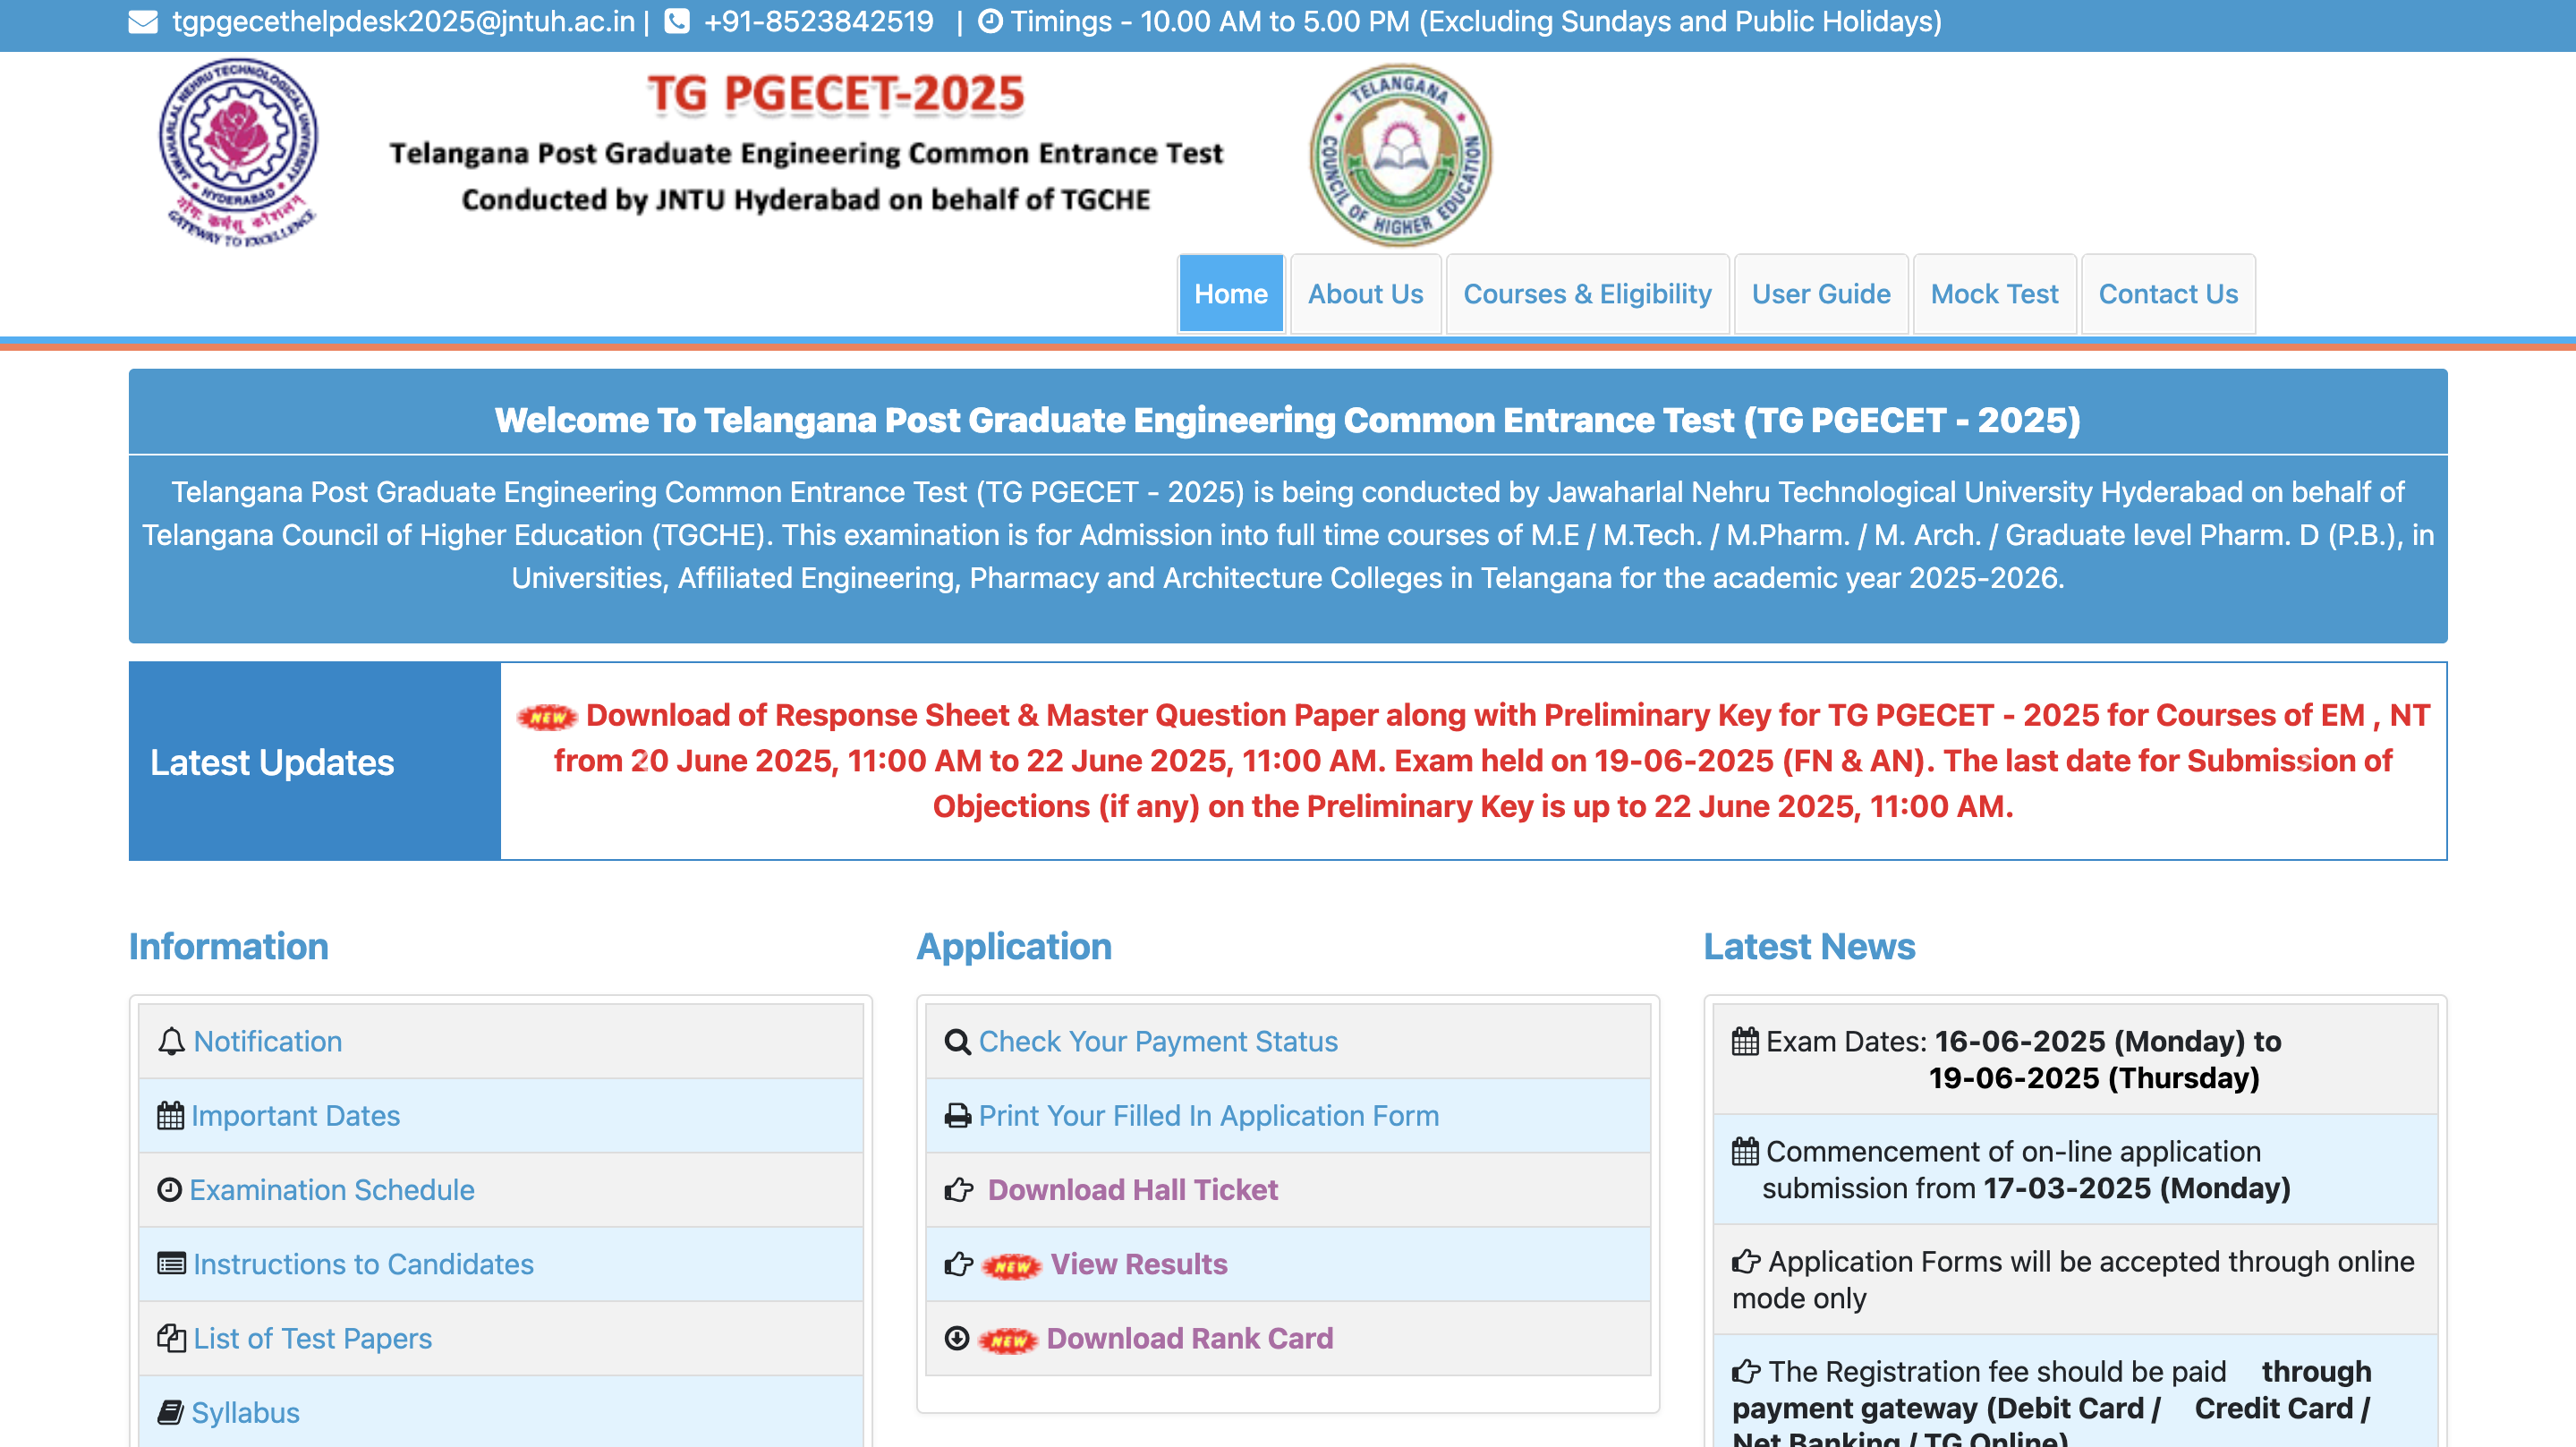Click the submission from 17-03-2025 (Monday) text

[2026, 1188]
